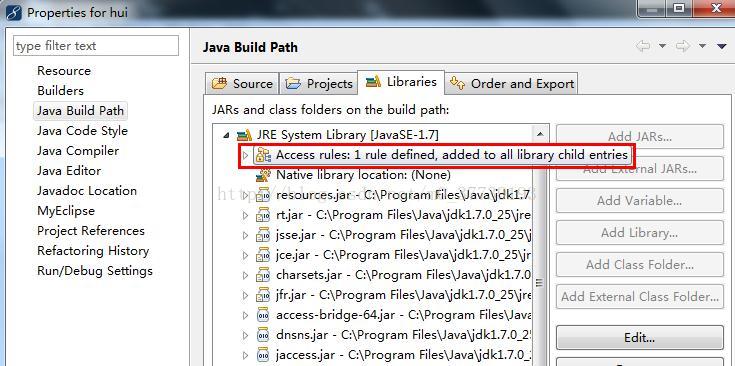Viewport: 735px width, 366px height.
Task: Expand the jaccess.jar entry
Action: coord(245,355)
